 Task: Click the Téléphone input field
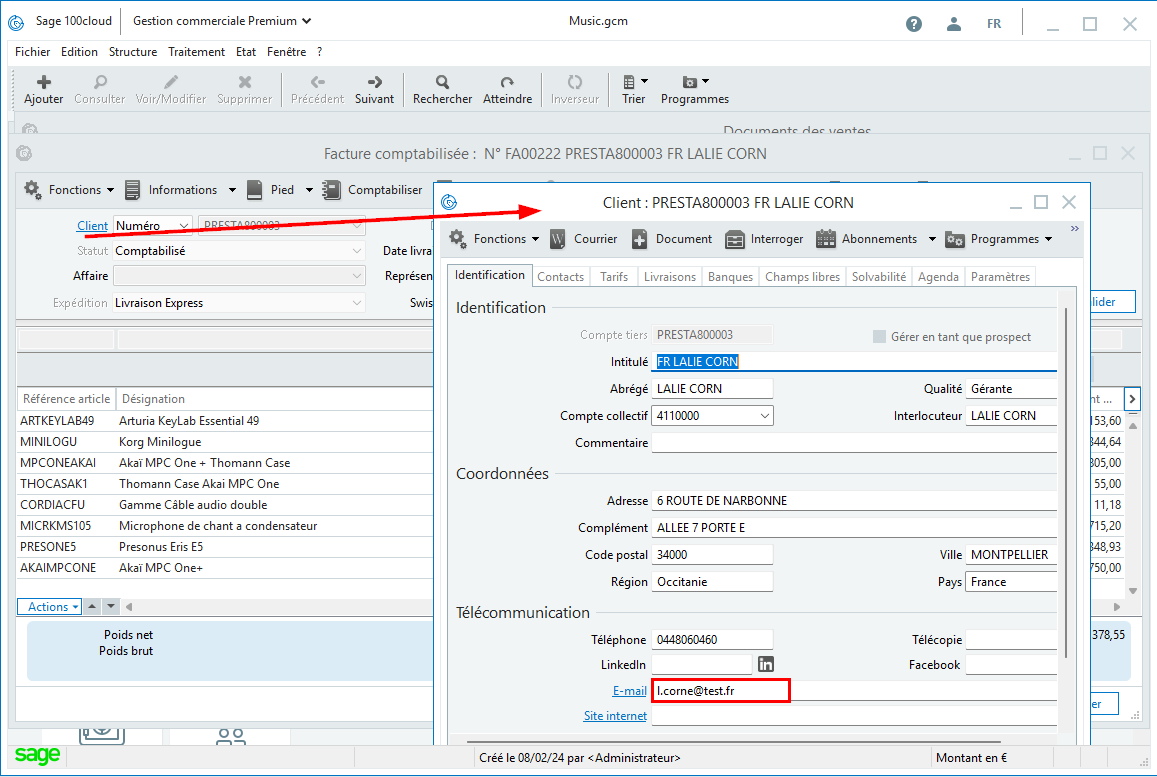pos(712,639)
